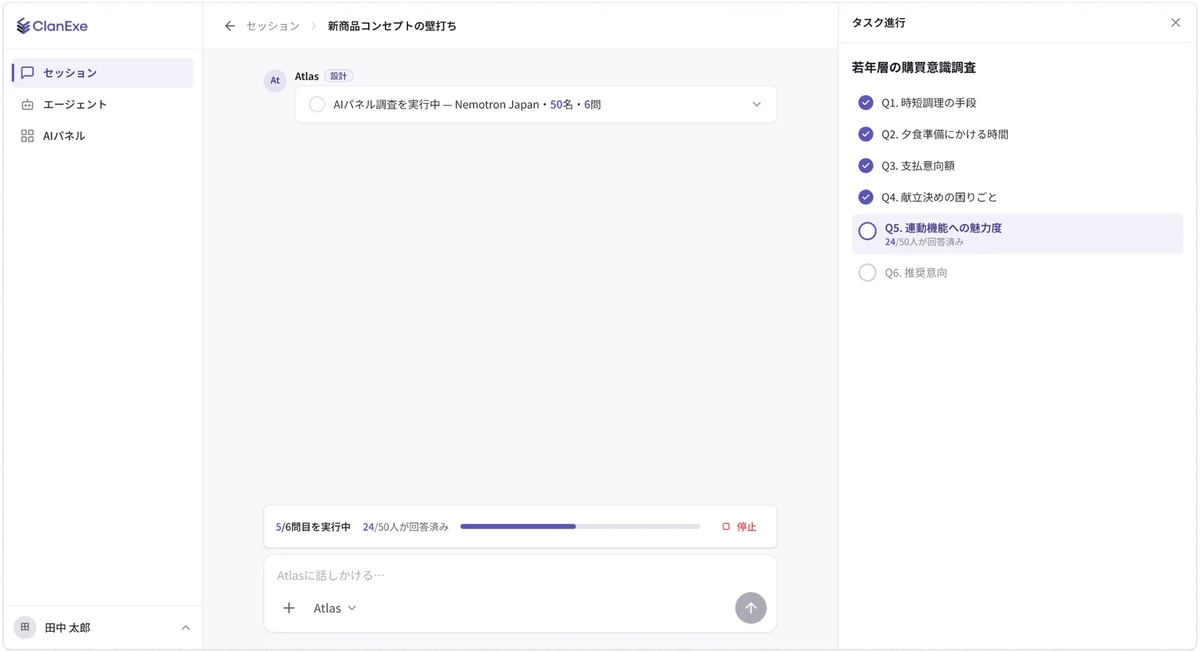Click the Atlas sender name in chat
1200x653 pixels.
[307, 76]
